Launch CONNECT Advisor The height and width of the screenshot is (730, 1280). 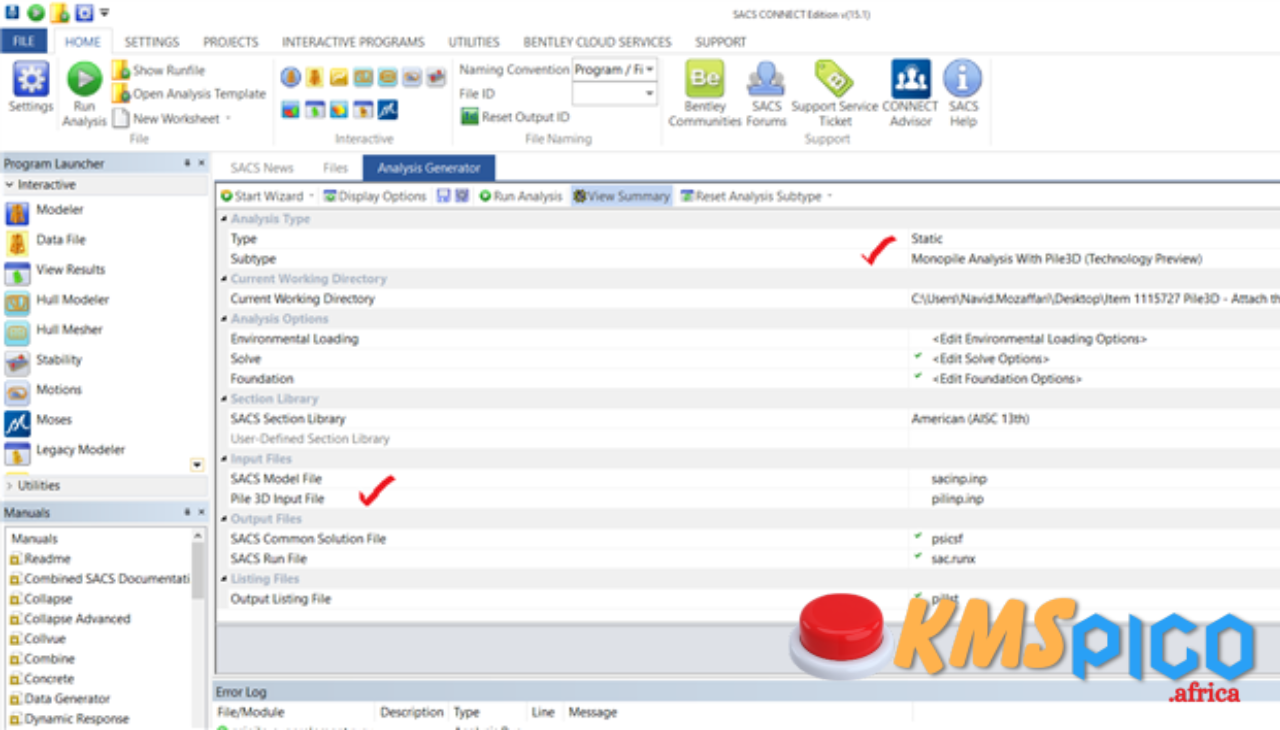click(910, 95)
